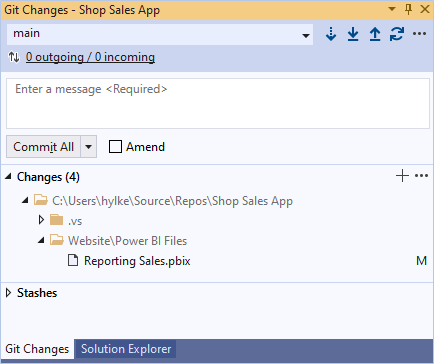Click the .vs folder icon
This screenshot has height=364, width=434.
coord(56,220)
